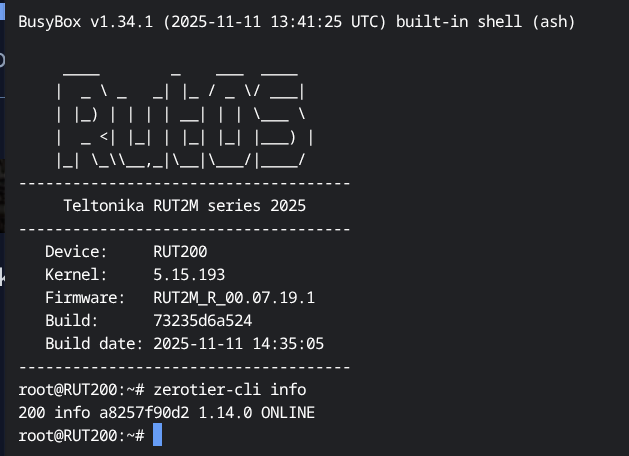
Task: Click the terminal cursor block
Action: (x=157, y=435)
